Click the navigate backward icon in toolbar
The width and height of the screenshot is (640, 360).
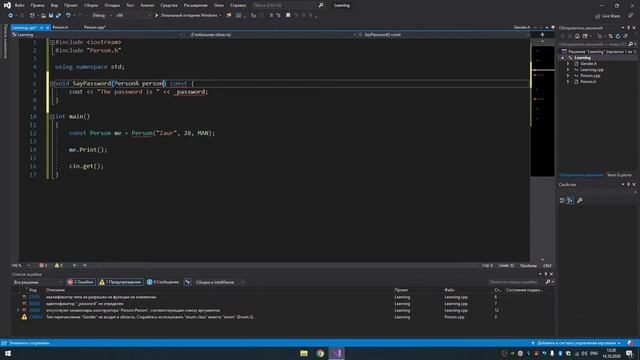10,15
